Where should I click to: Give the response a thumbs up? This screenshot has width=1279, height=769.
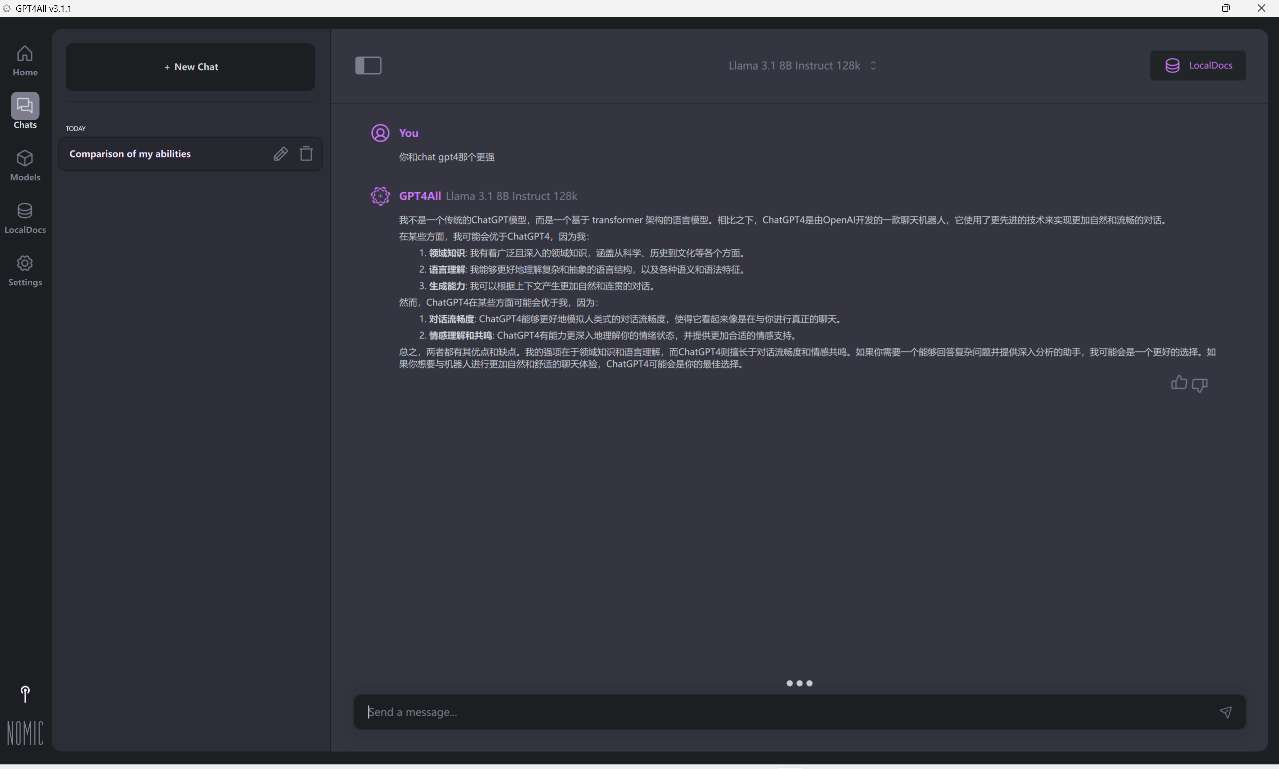tap(1179, 383)
